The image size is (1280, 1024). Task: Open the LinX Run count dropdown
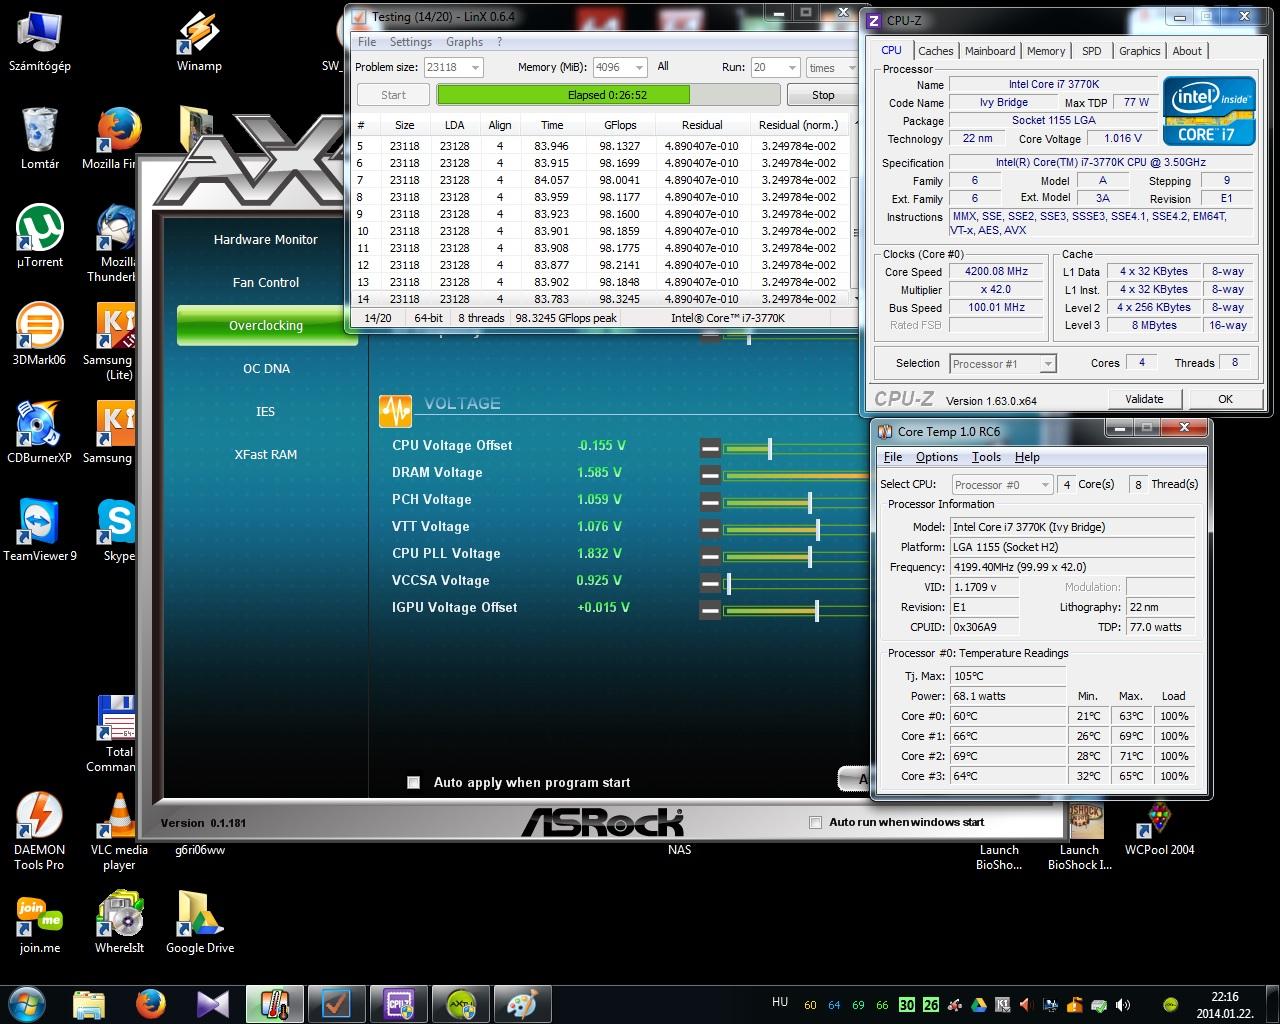[x=775, y=67]
